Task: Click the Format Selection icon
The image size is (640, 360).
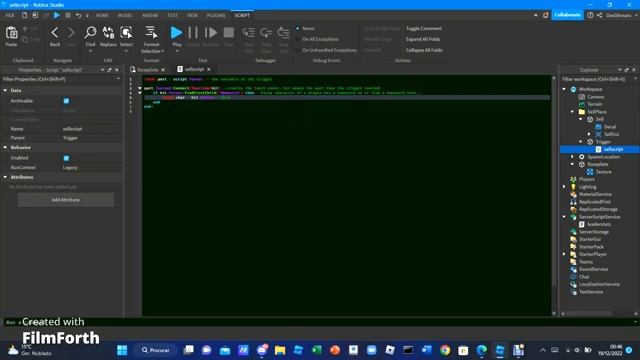Action: coord(151,32)
